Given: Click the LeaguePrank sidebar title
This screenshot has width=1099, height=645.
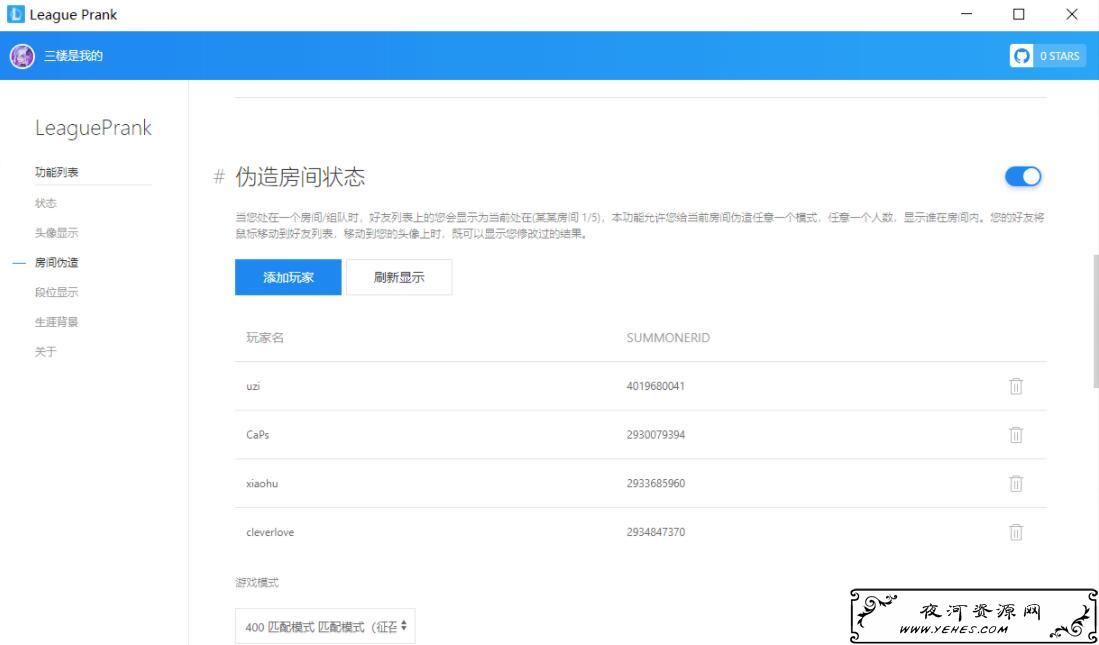Looking at the screenshot, I should pyautogui.click(x=93, y=128).
